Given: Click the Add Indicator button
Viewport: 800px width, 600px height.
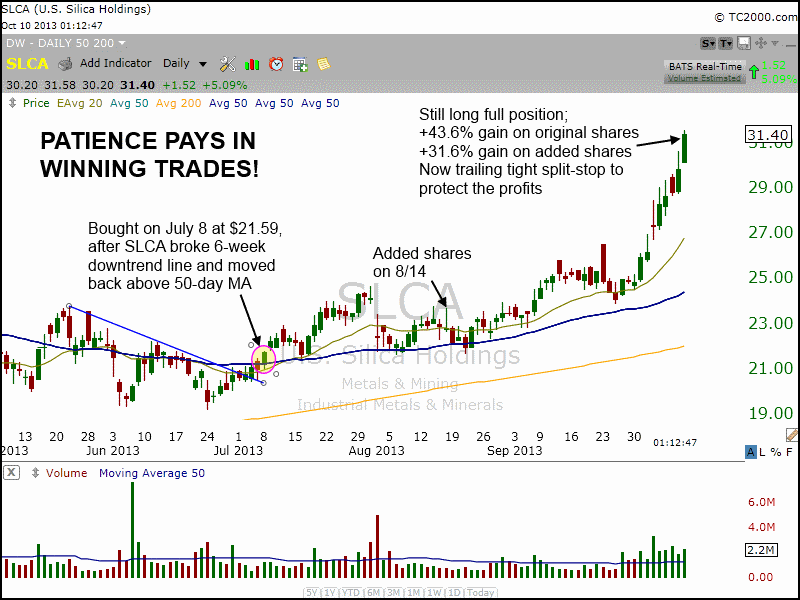Looking at the screenshot, I should pyautogui.click(x=116, y=62).
